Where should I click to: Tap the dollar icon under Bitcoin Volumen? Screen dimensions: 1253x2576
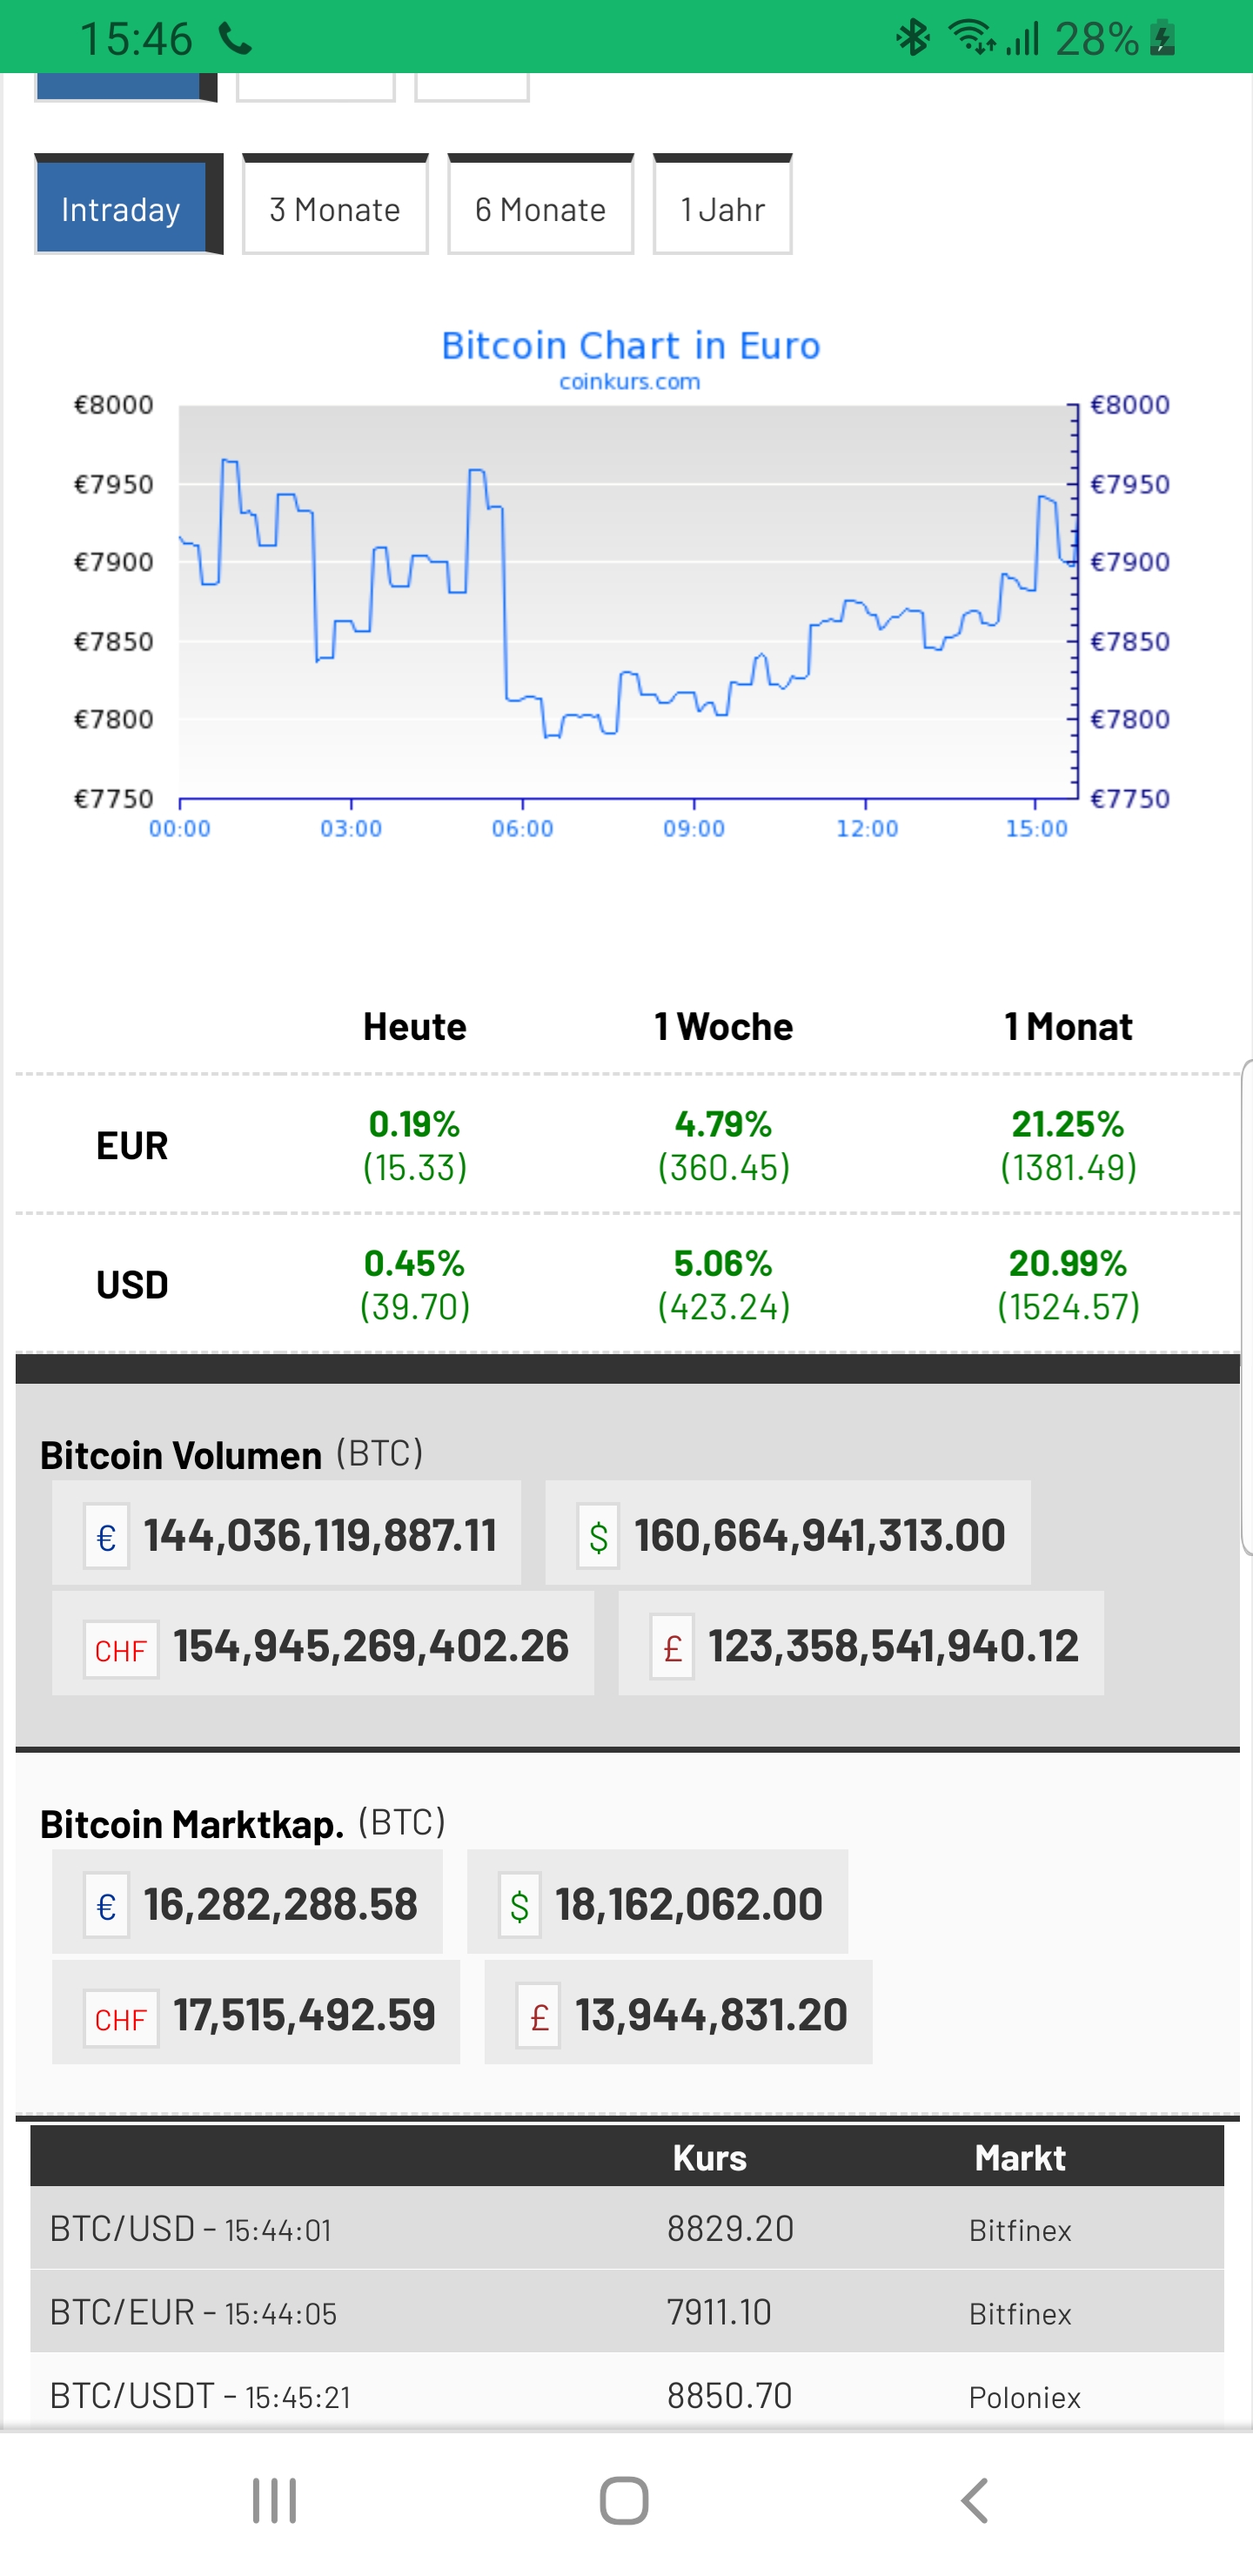tap(598, 1536)
